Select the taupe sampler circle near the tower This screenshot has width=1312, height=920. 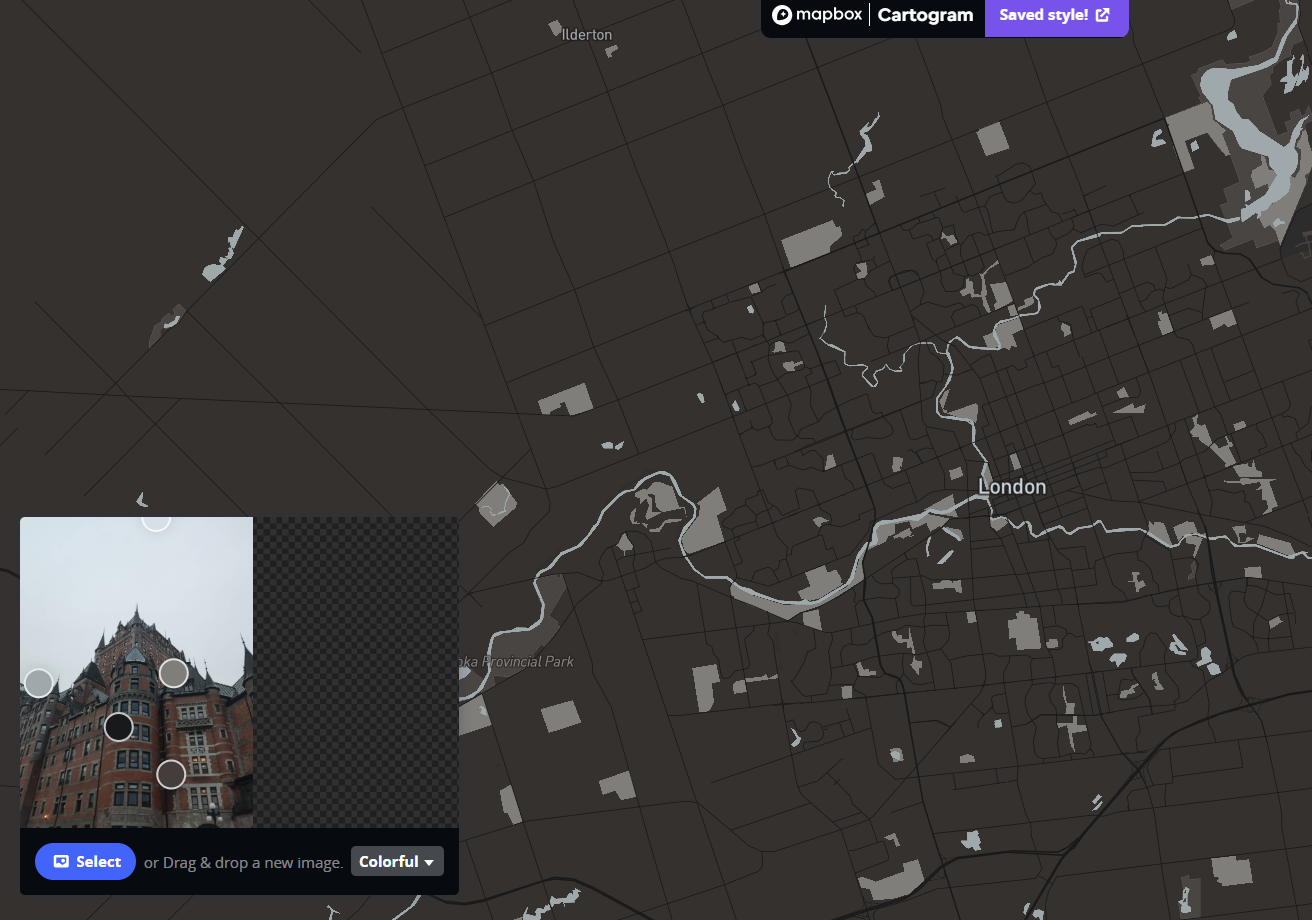click(x=172, y=673)
